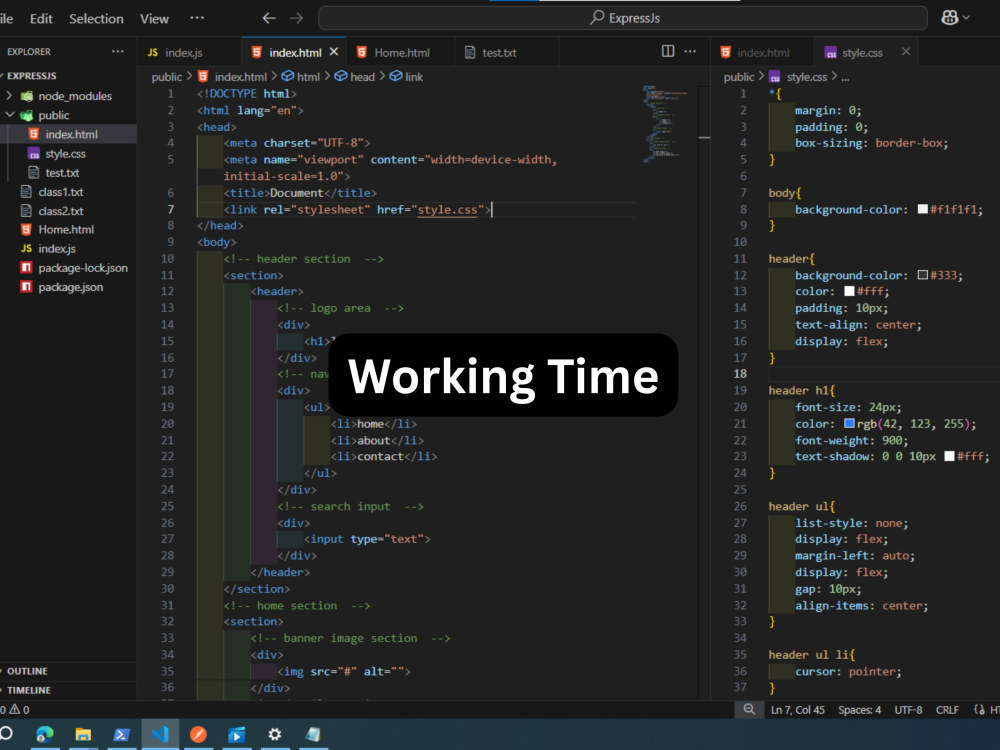Open package.json file
Viewport: 1000px width, 750px height.
[x=68, y=286]
